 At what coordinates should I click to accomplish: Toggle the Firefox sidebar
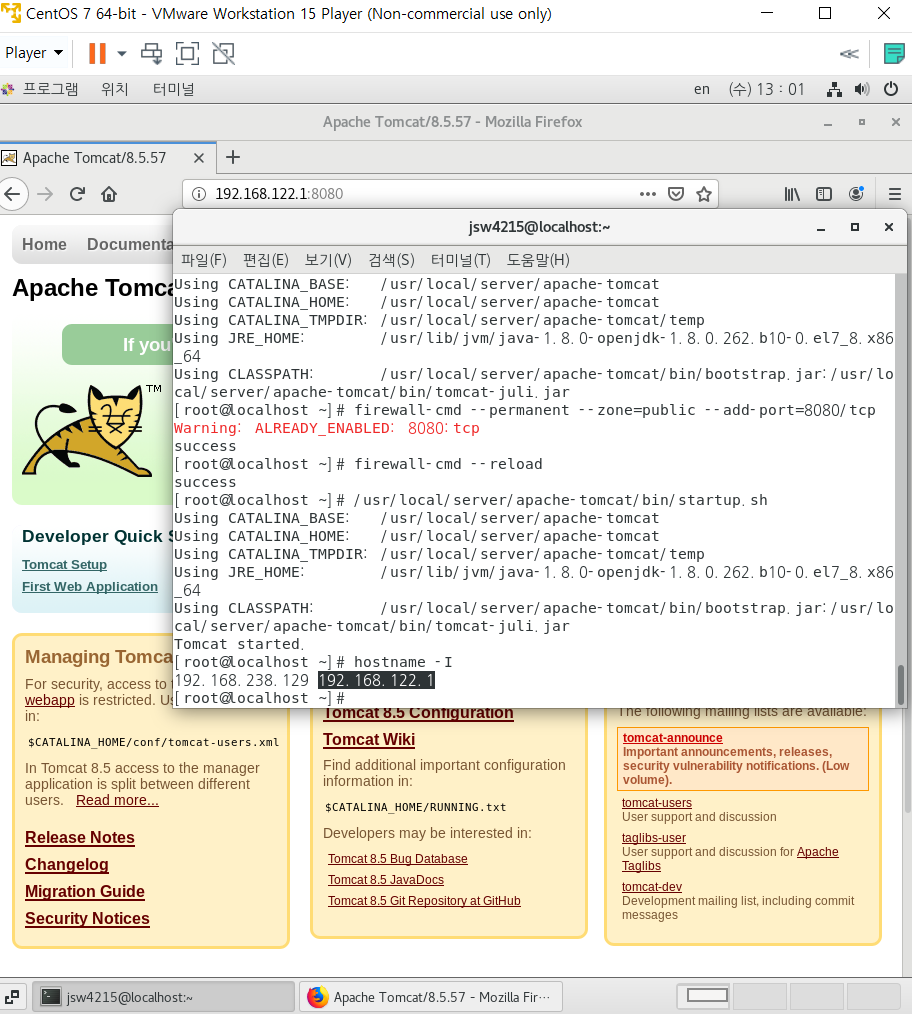click(822, 194)
